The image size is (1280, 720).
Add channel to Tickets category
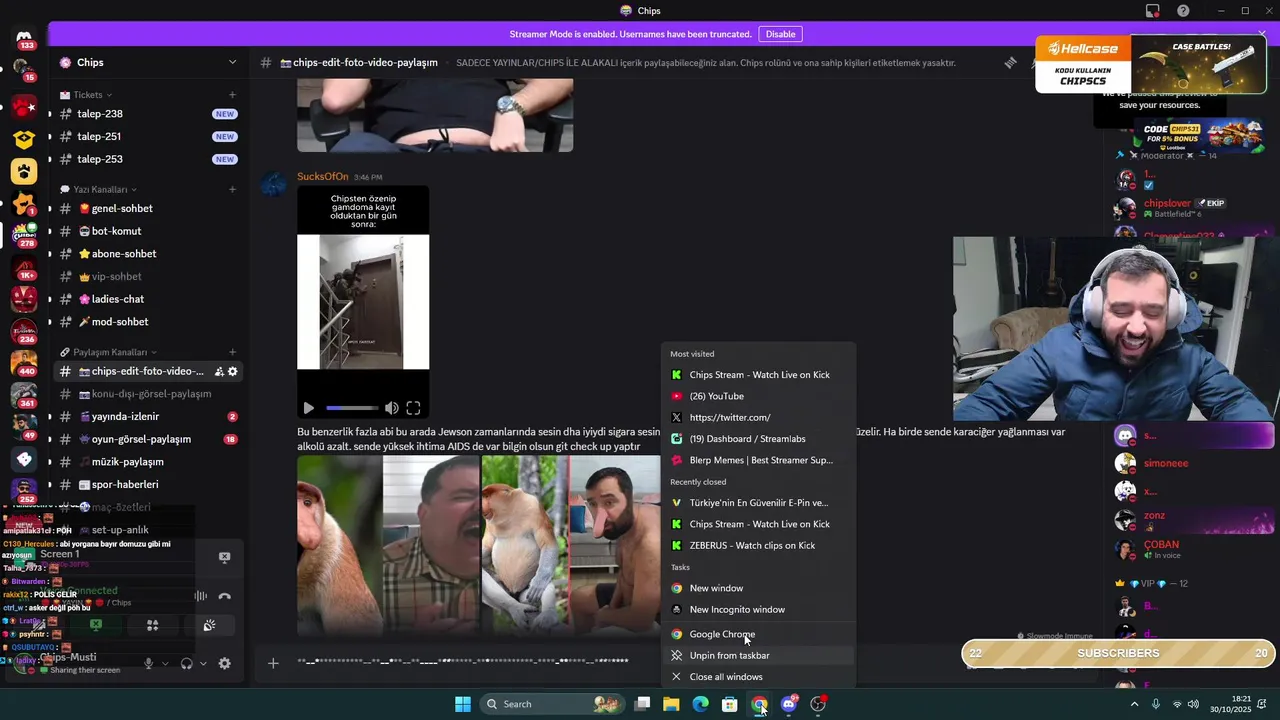232,95
